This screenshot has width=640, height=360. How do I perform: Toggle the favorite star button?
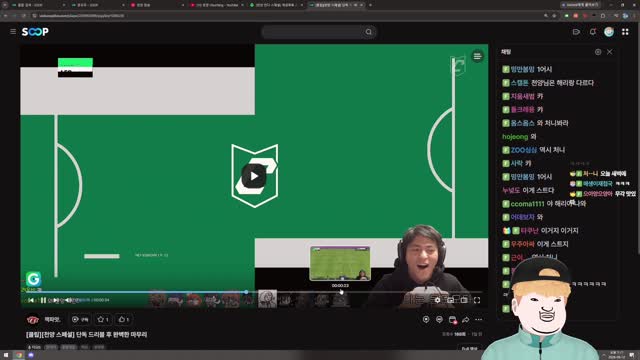click(x=103, y=319)
